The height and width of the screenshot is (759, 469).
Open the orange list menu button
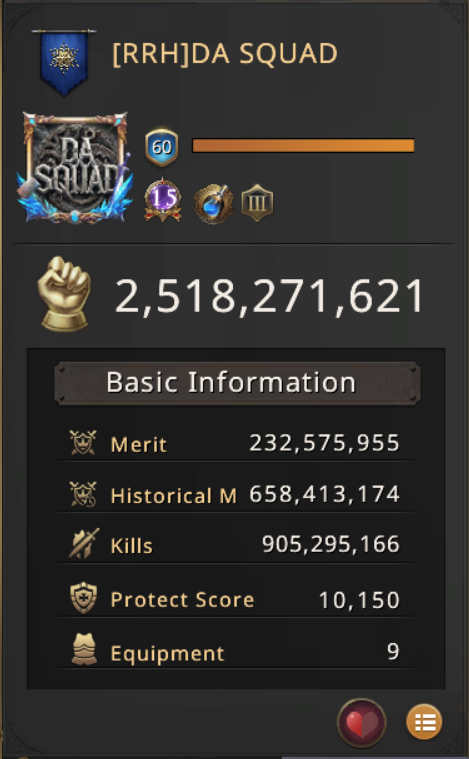[424, 722]
